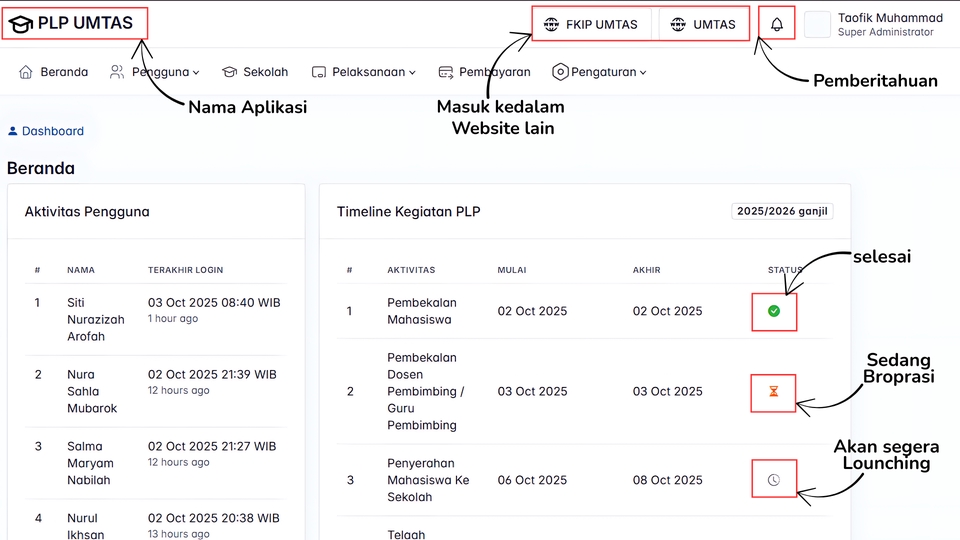The image size is (960, 540).
Task: Click the screen icon beside Pelaksanaan
Action: 318,72
